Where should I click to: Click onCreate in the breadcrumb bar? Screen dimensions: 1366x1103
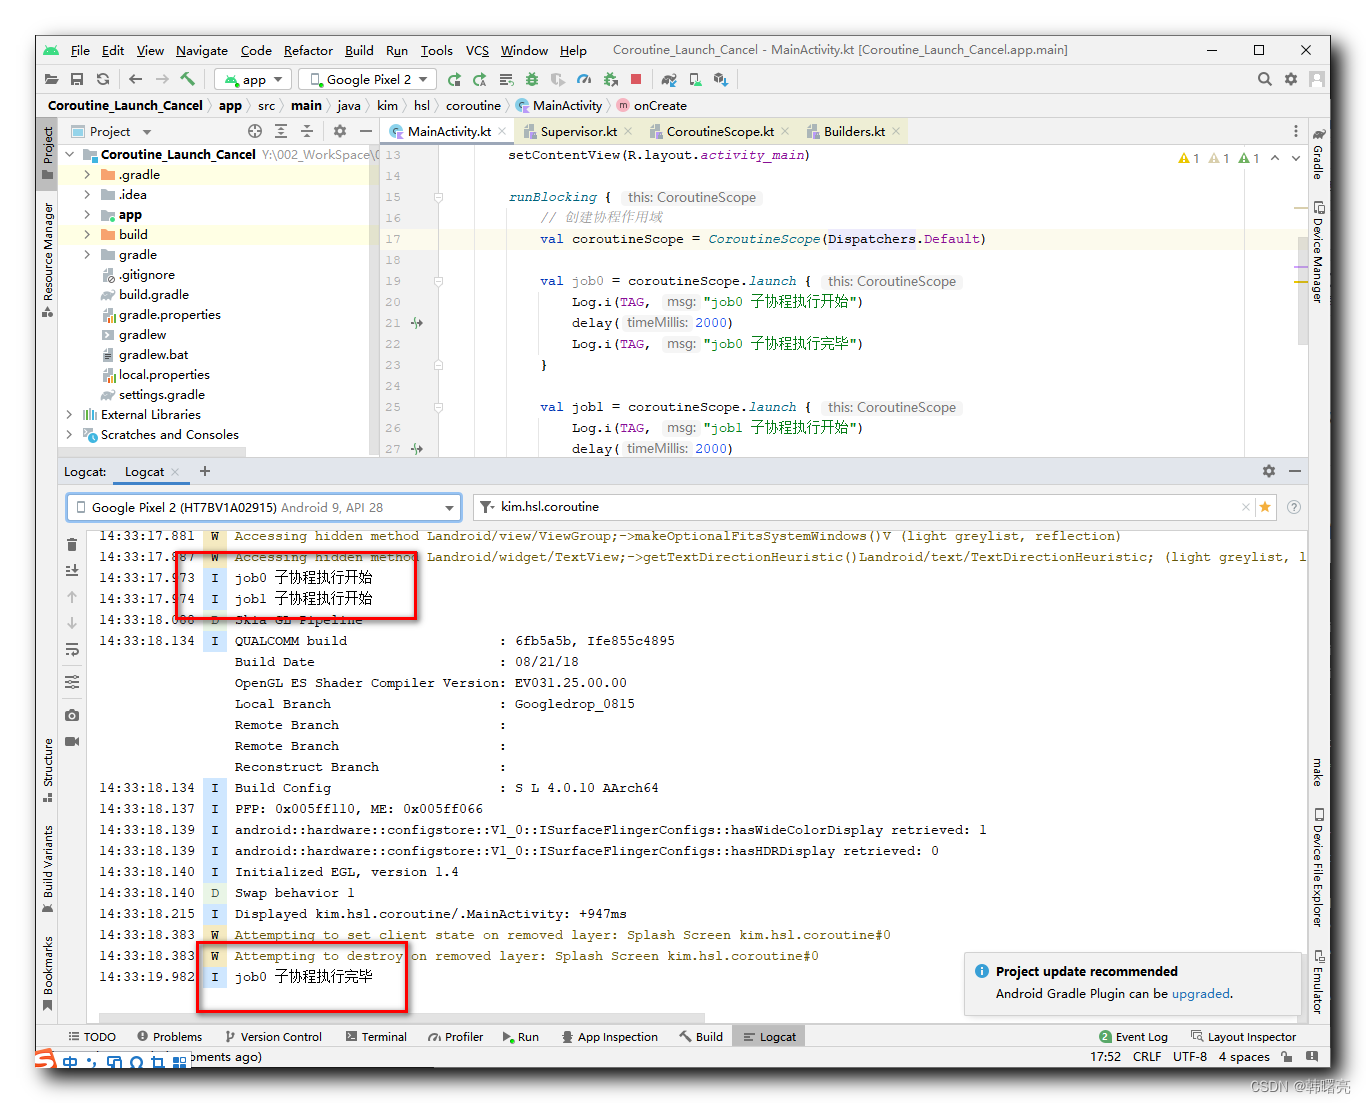pyautogui.click(x=660, y=105)
